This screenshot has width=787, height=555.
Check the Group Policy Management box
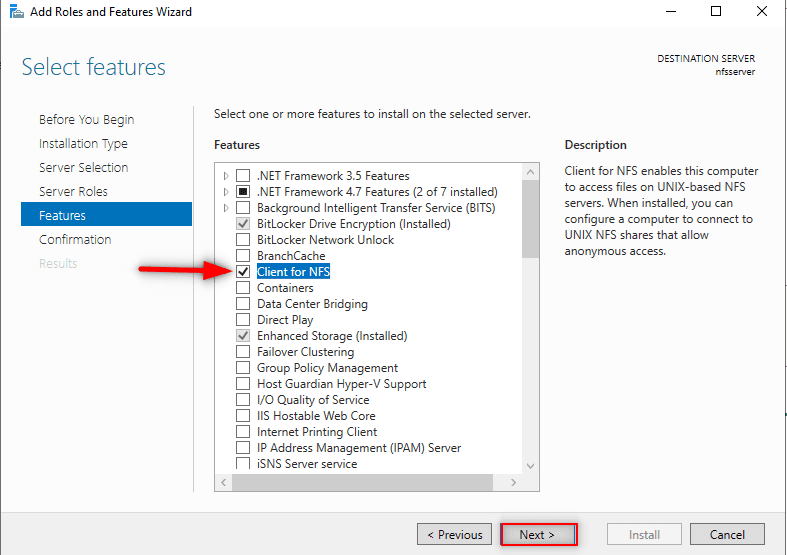coord(243,368)
